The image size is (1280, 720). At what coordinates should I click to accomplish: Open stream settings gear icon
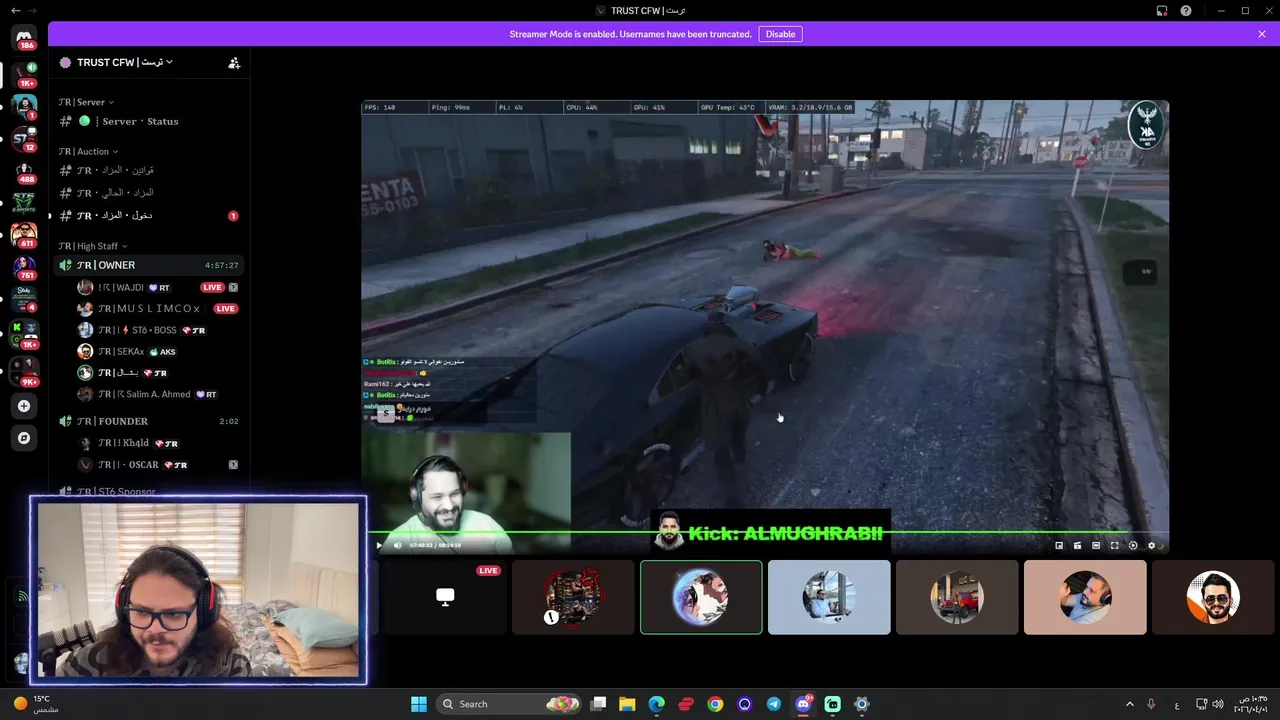[1151, 545]
